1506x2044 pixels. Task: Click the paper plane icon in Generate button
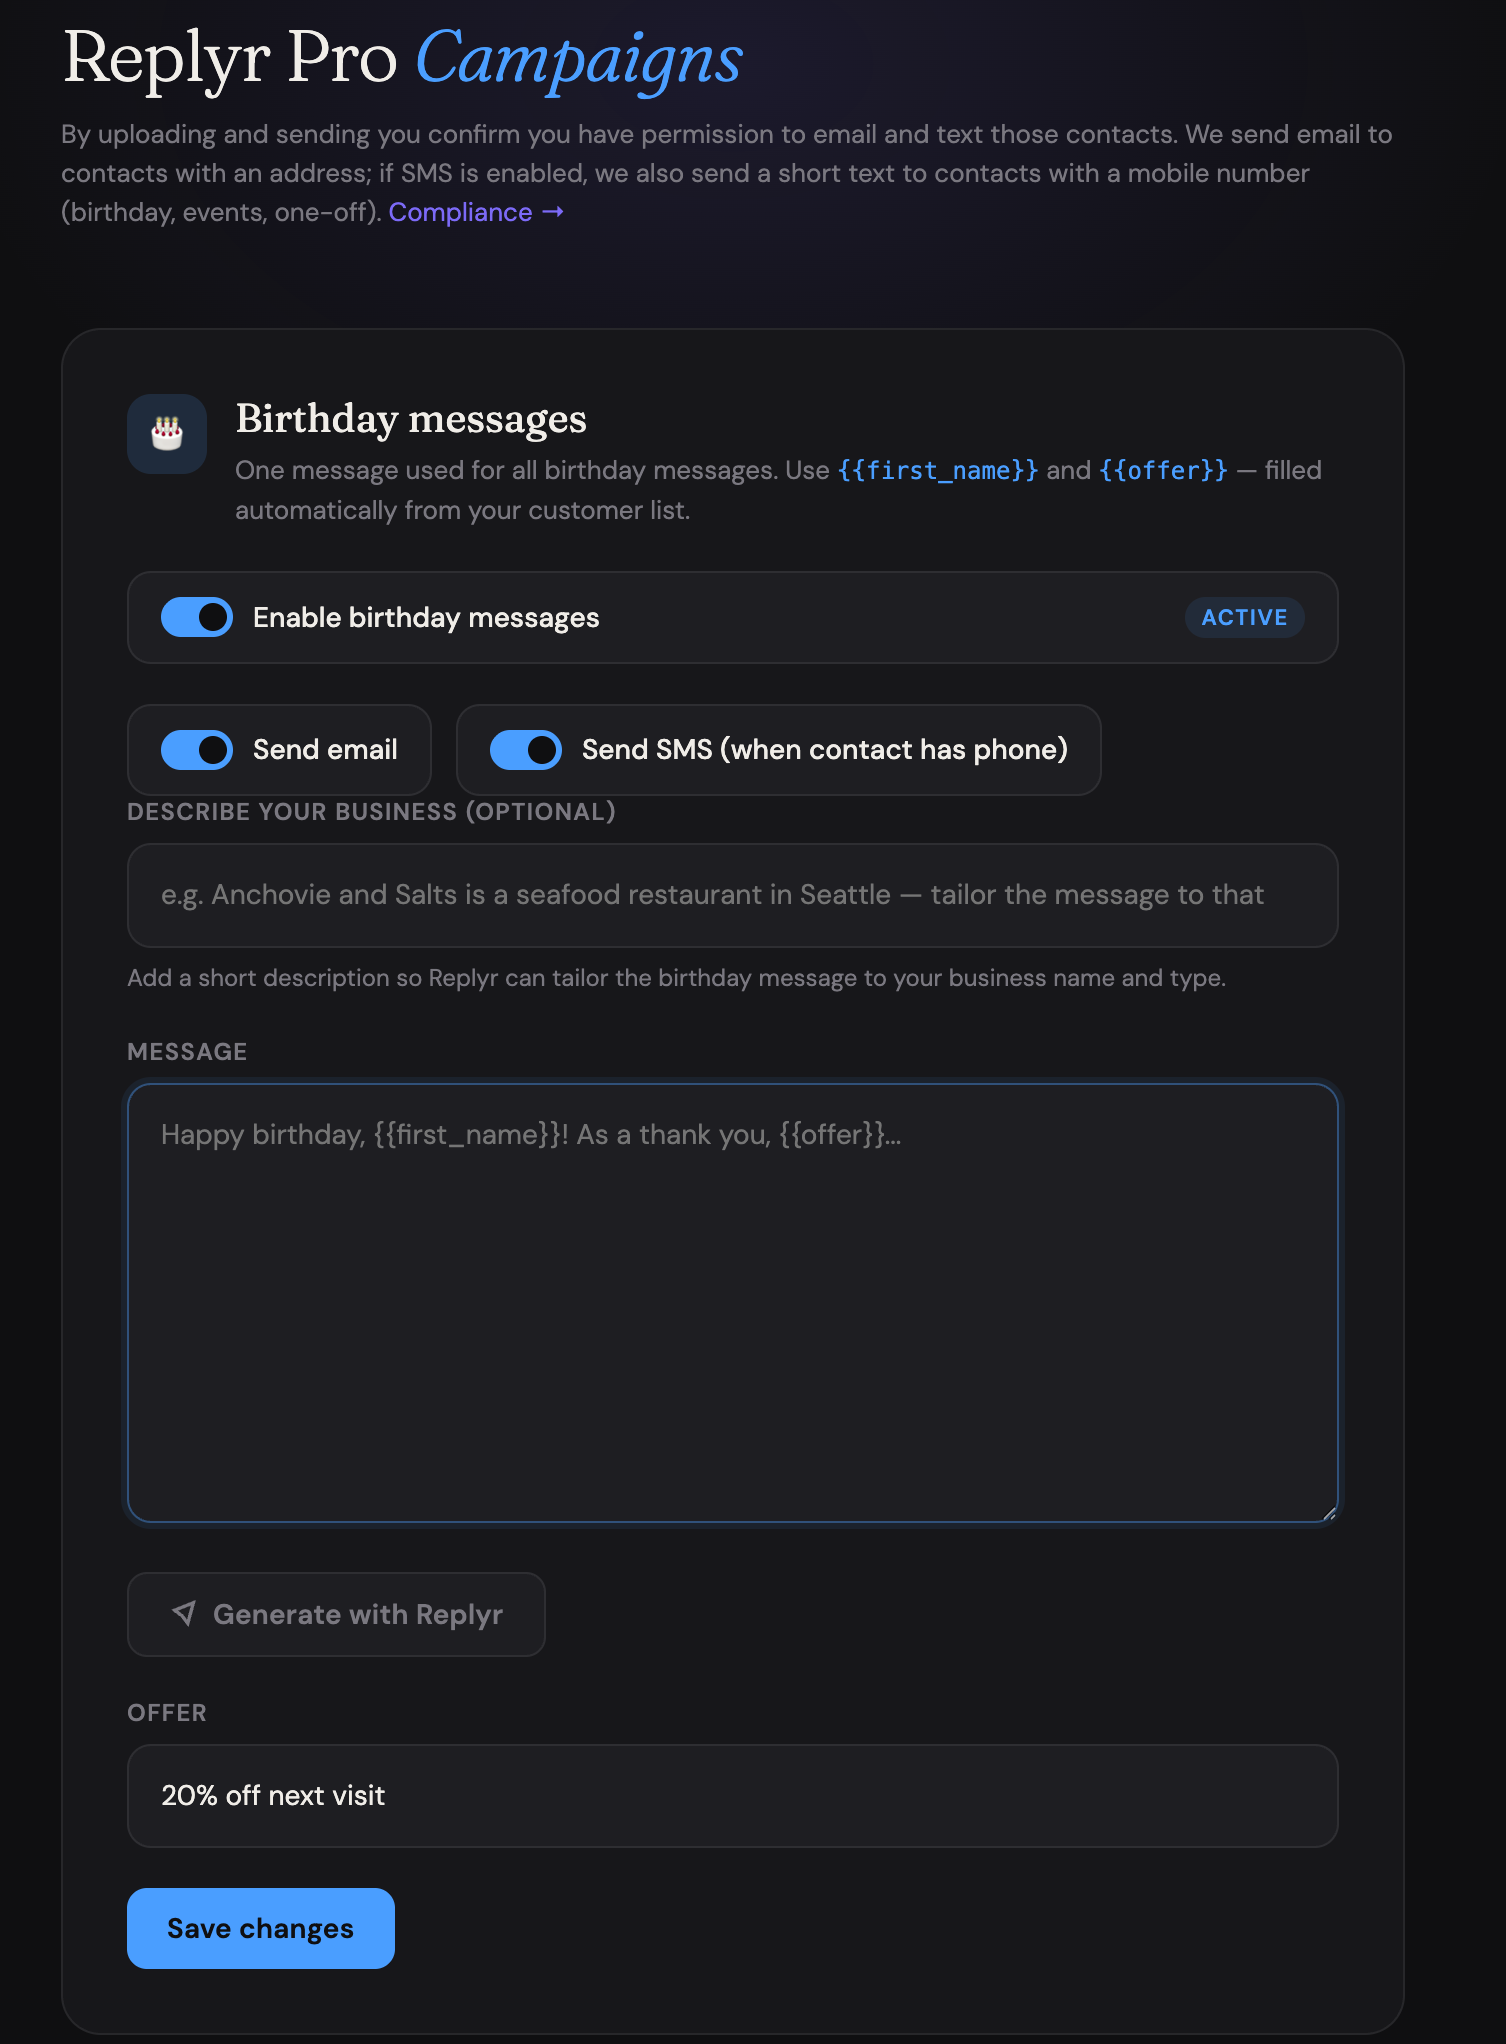coord(184,1613)
